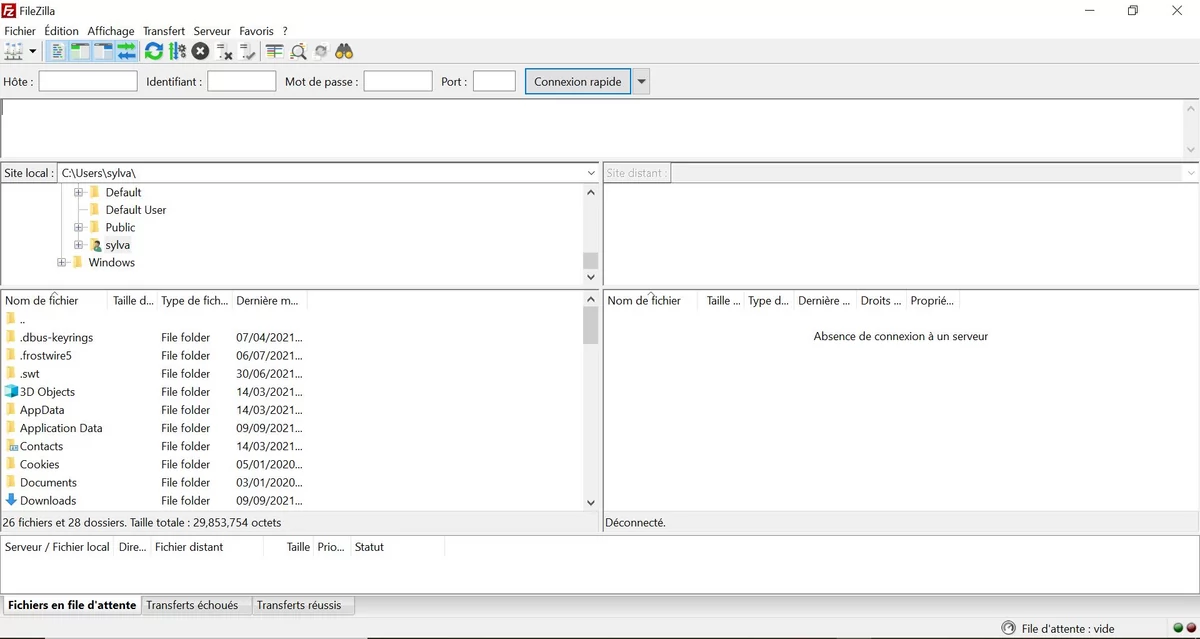Viewport: 1200px width, 639px height.
Task: Select the AppData folder
Action: pos(42,410)
